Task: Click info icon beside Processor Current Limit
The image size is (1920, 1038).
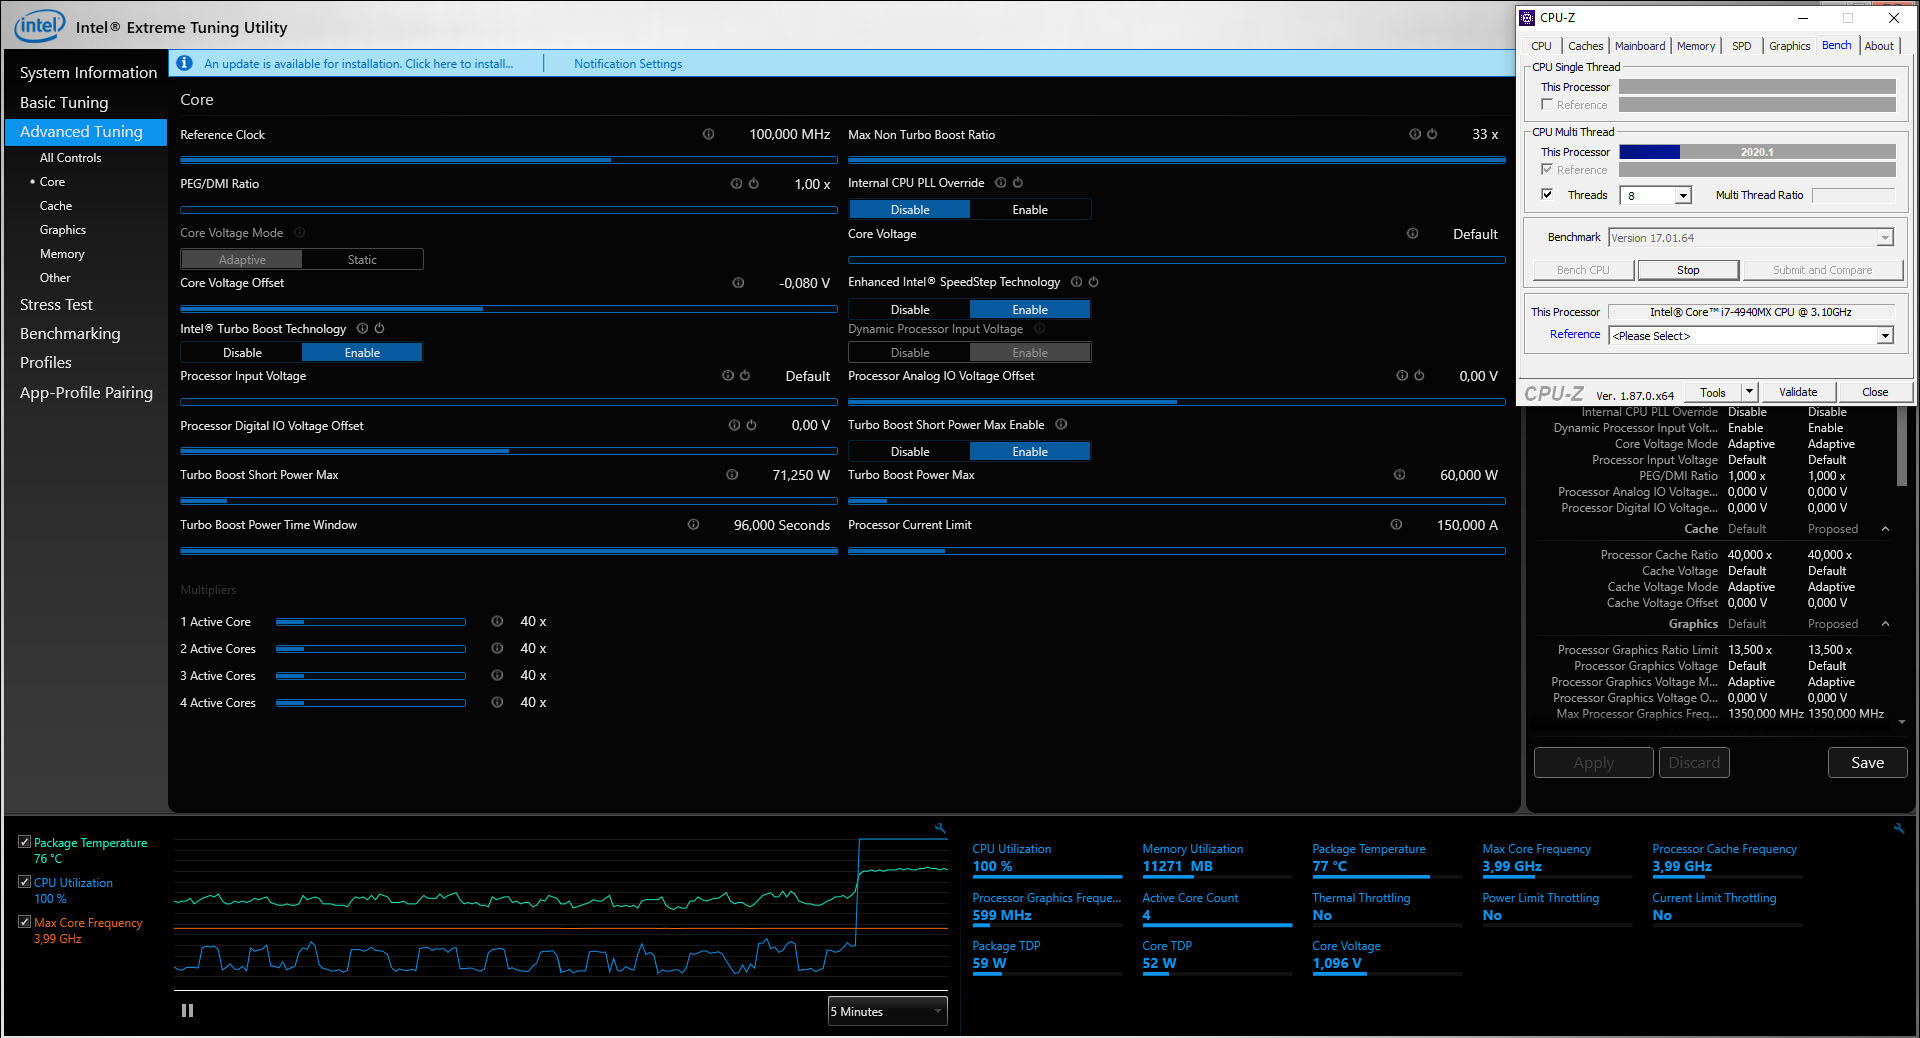Action: [x=1396, y=525]
